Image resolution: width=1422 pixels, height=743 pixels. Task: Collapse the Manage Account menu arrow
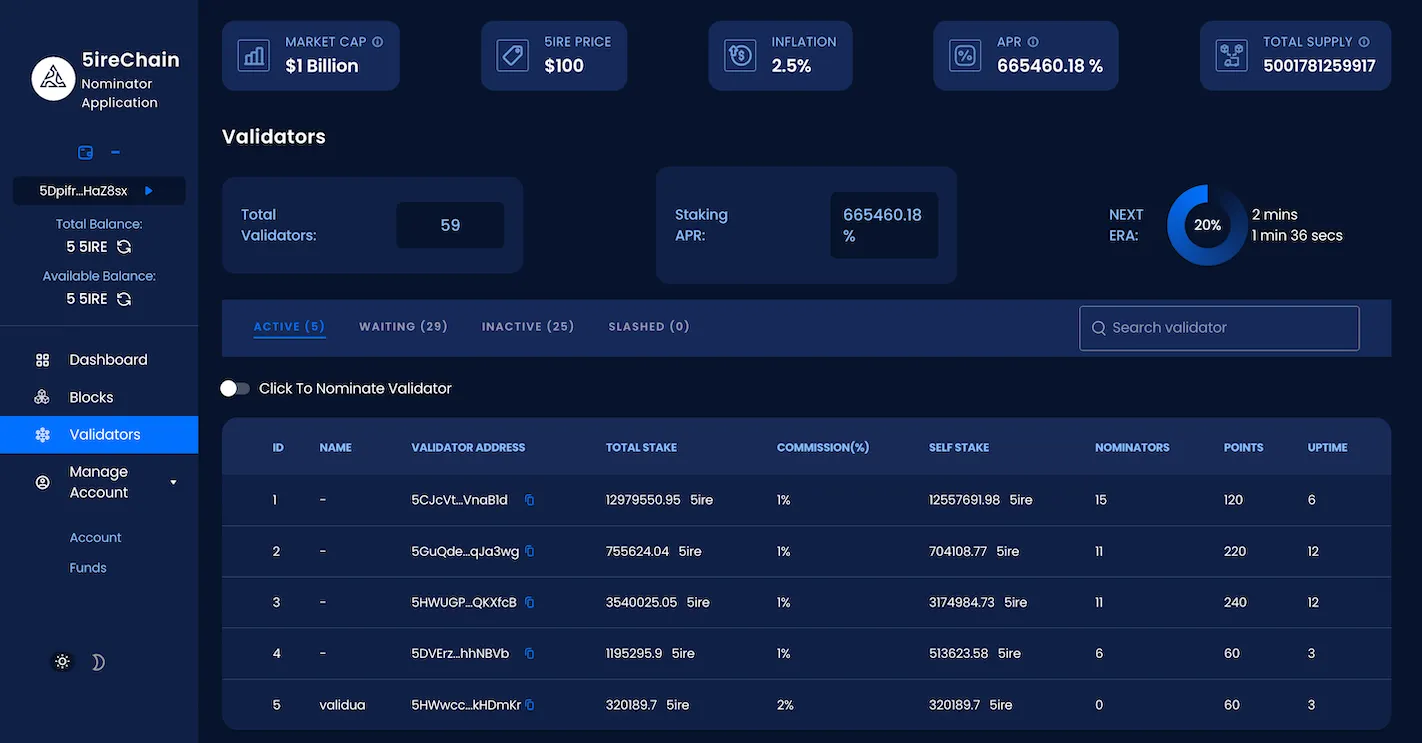[173, 482]
